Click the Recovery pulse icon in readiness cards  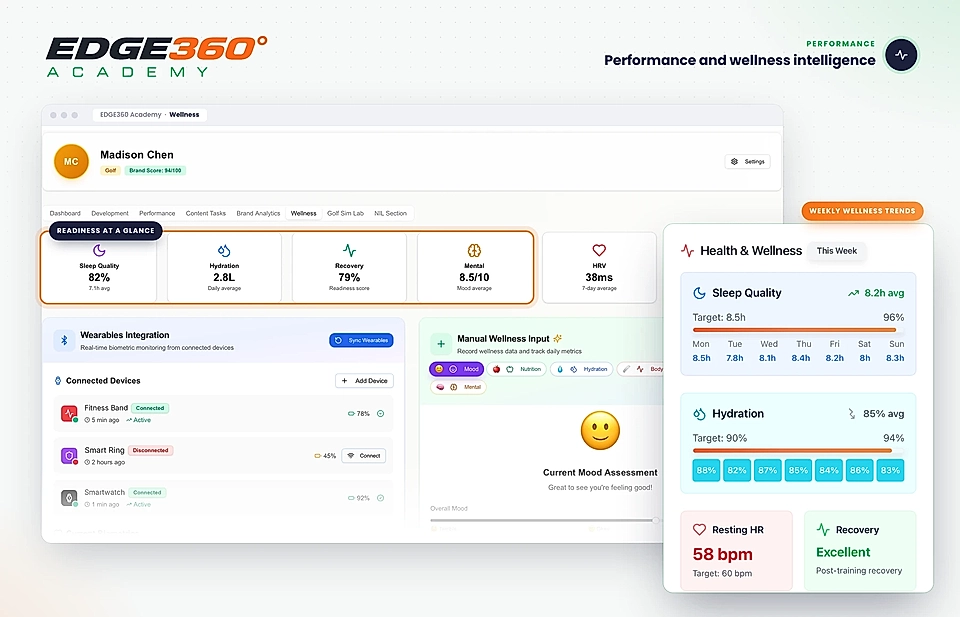(349, 250)
